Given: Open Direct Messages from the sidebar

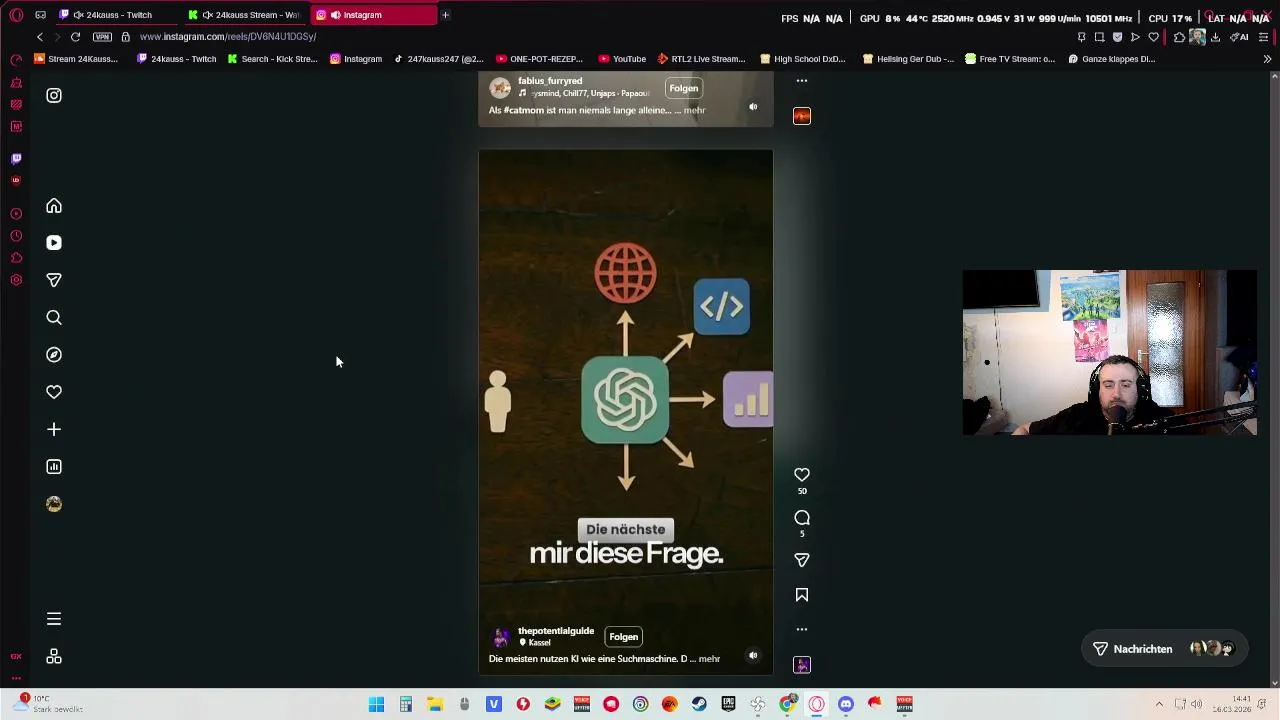Looking at the screenshot, I should [54, 280].
